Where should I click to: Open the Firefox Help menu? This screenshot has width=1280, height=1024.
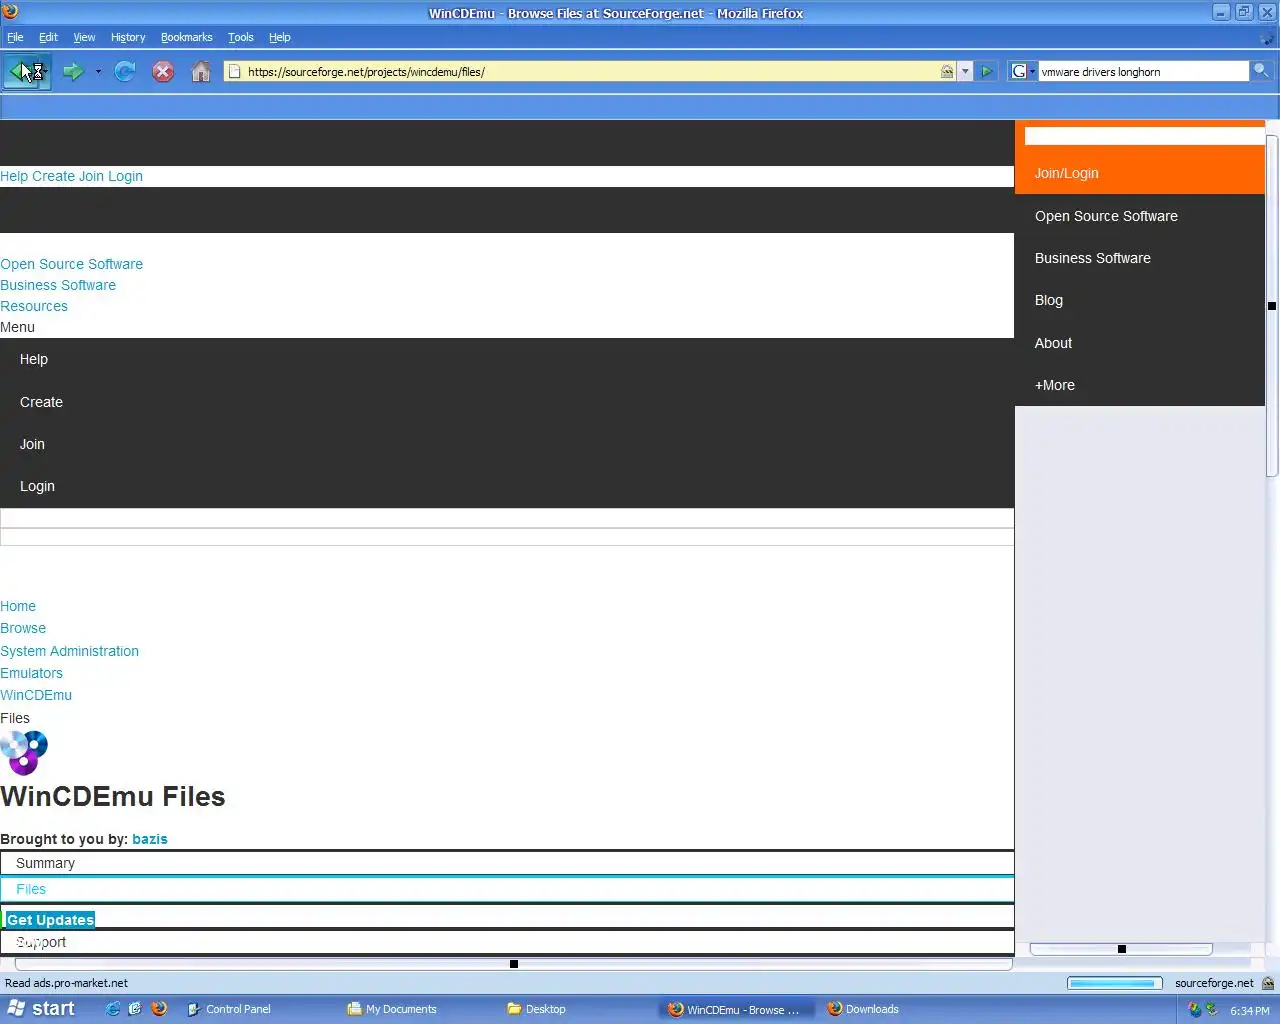tap(280, 37)
